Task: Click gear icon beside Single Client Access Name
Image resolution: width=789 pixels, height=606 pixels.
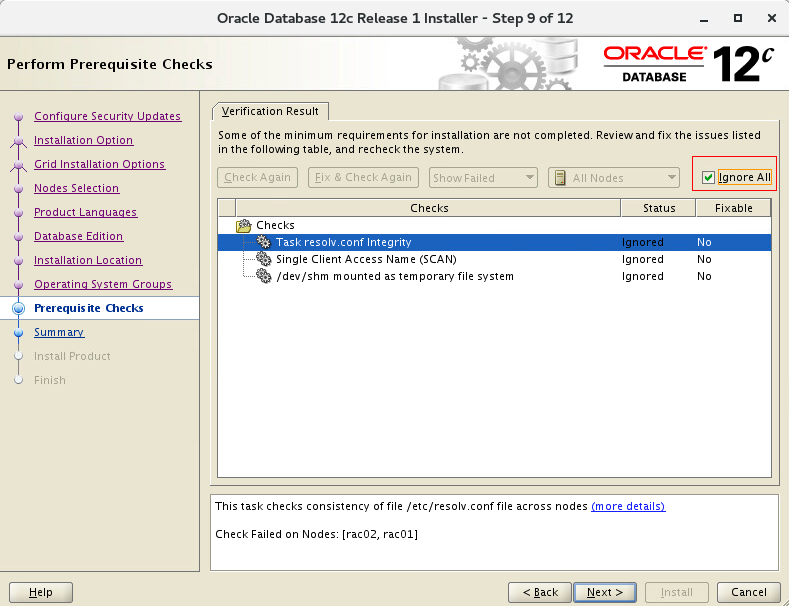Action: coord(264,259)
